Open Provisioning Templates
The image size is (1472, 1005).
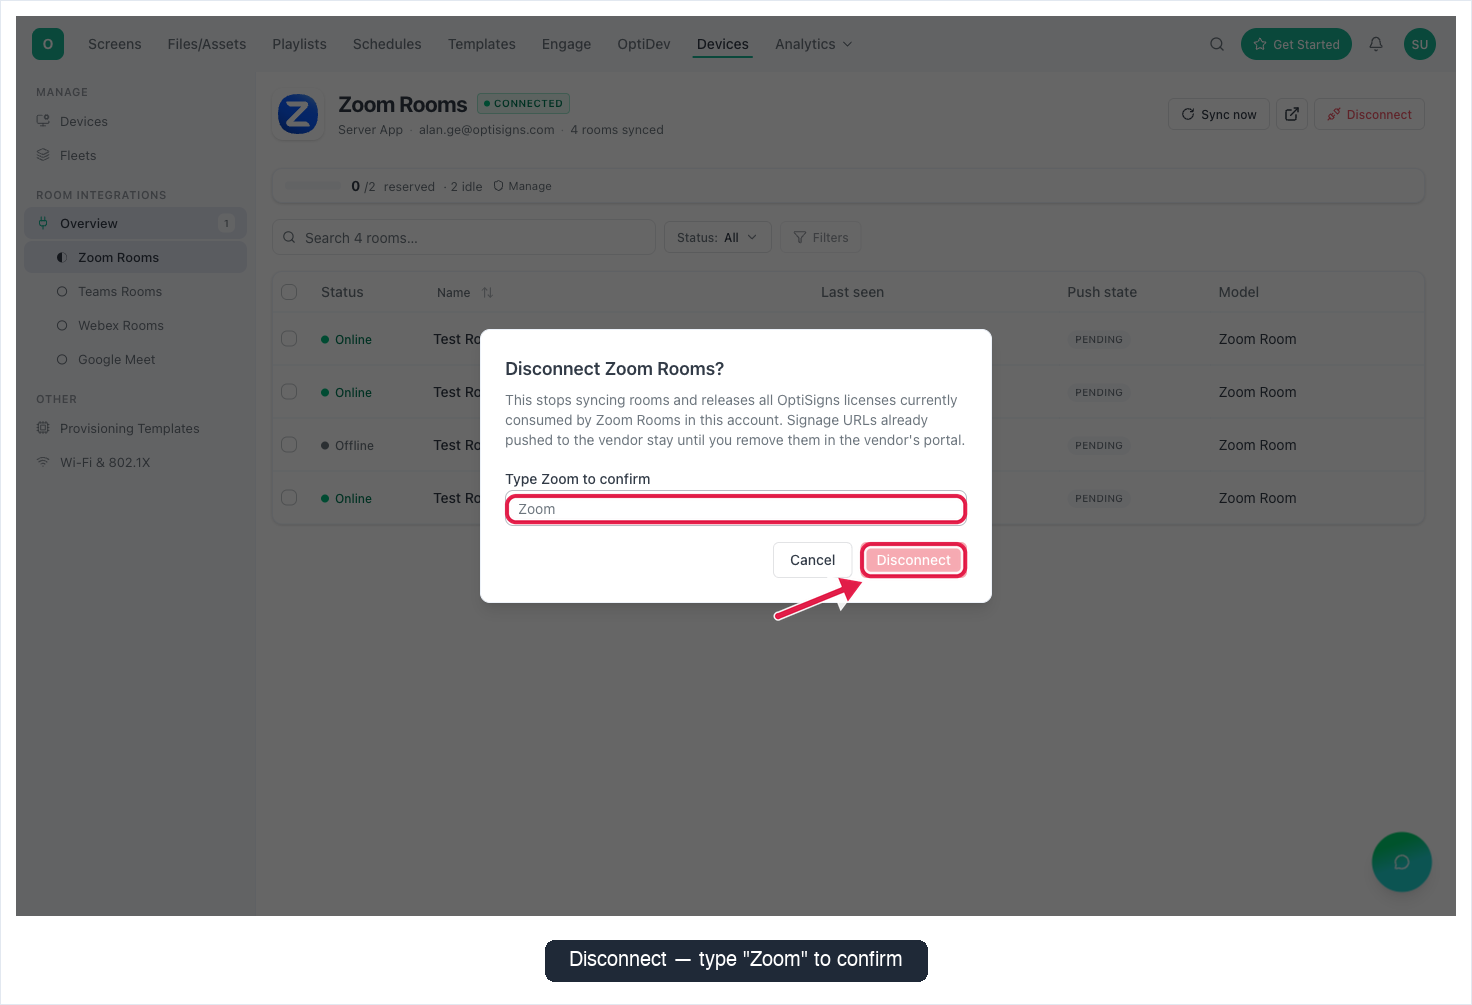(135, 429)
